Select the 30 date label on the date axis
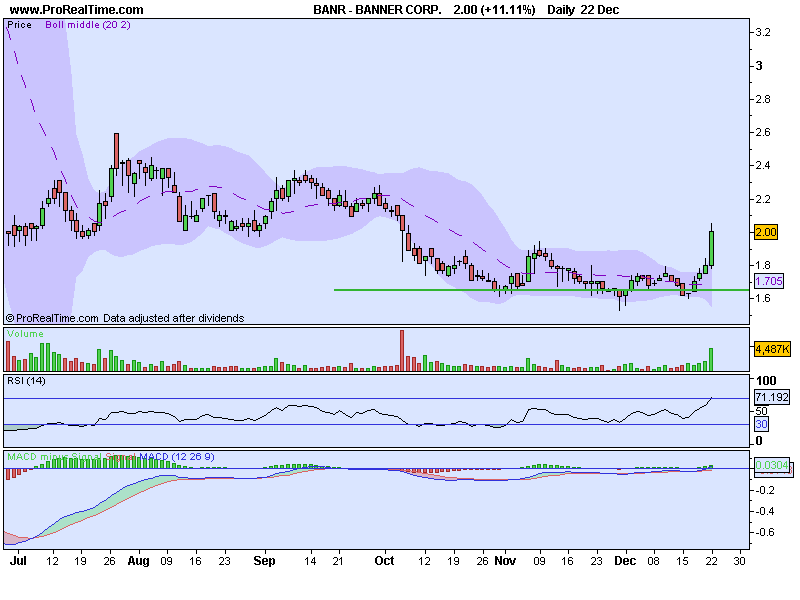 [x=739, y=561]
